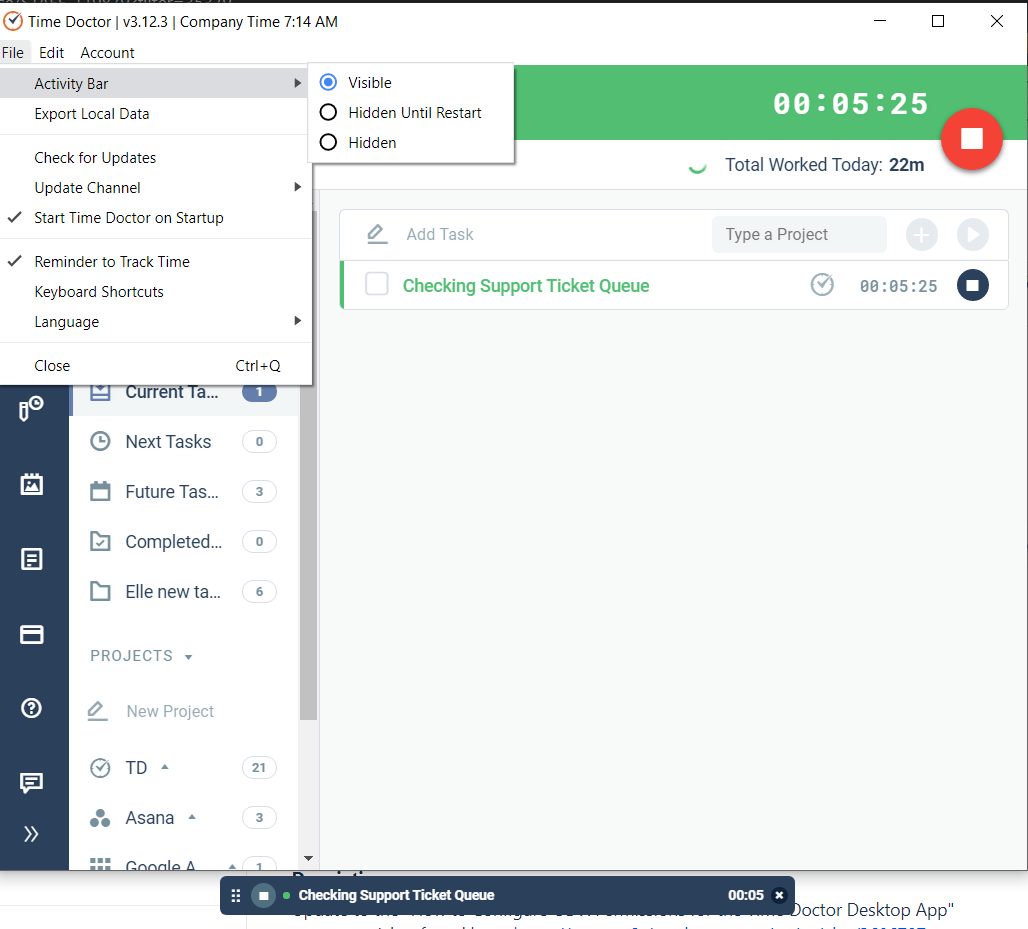1028x929 pixels.
Task: Collapse the PROJECTS section dropdown arrow
Action: [189, 657]
